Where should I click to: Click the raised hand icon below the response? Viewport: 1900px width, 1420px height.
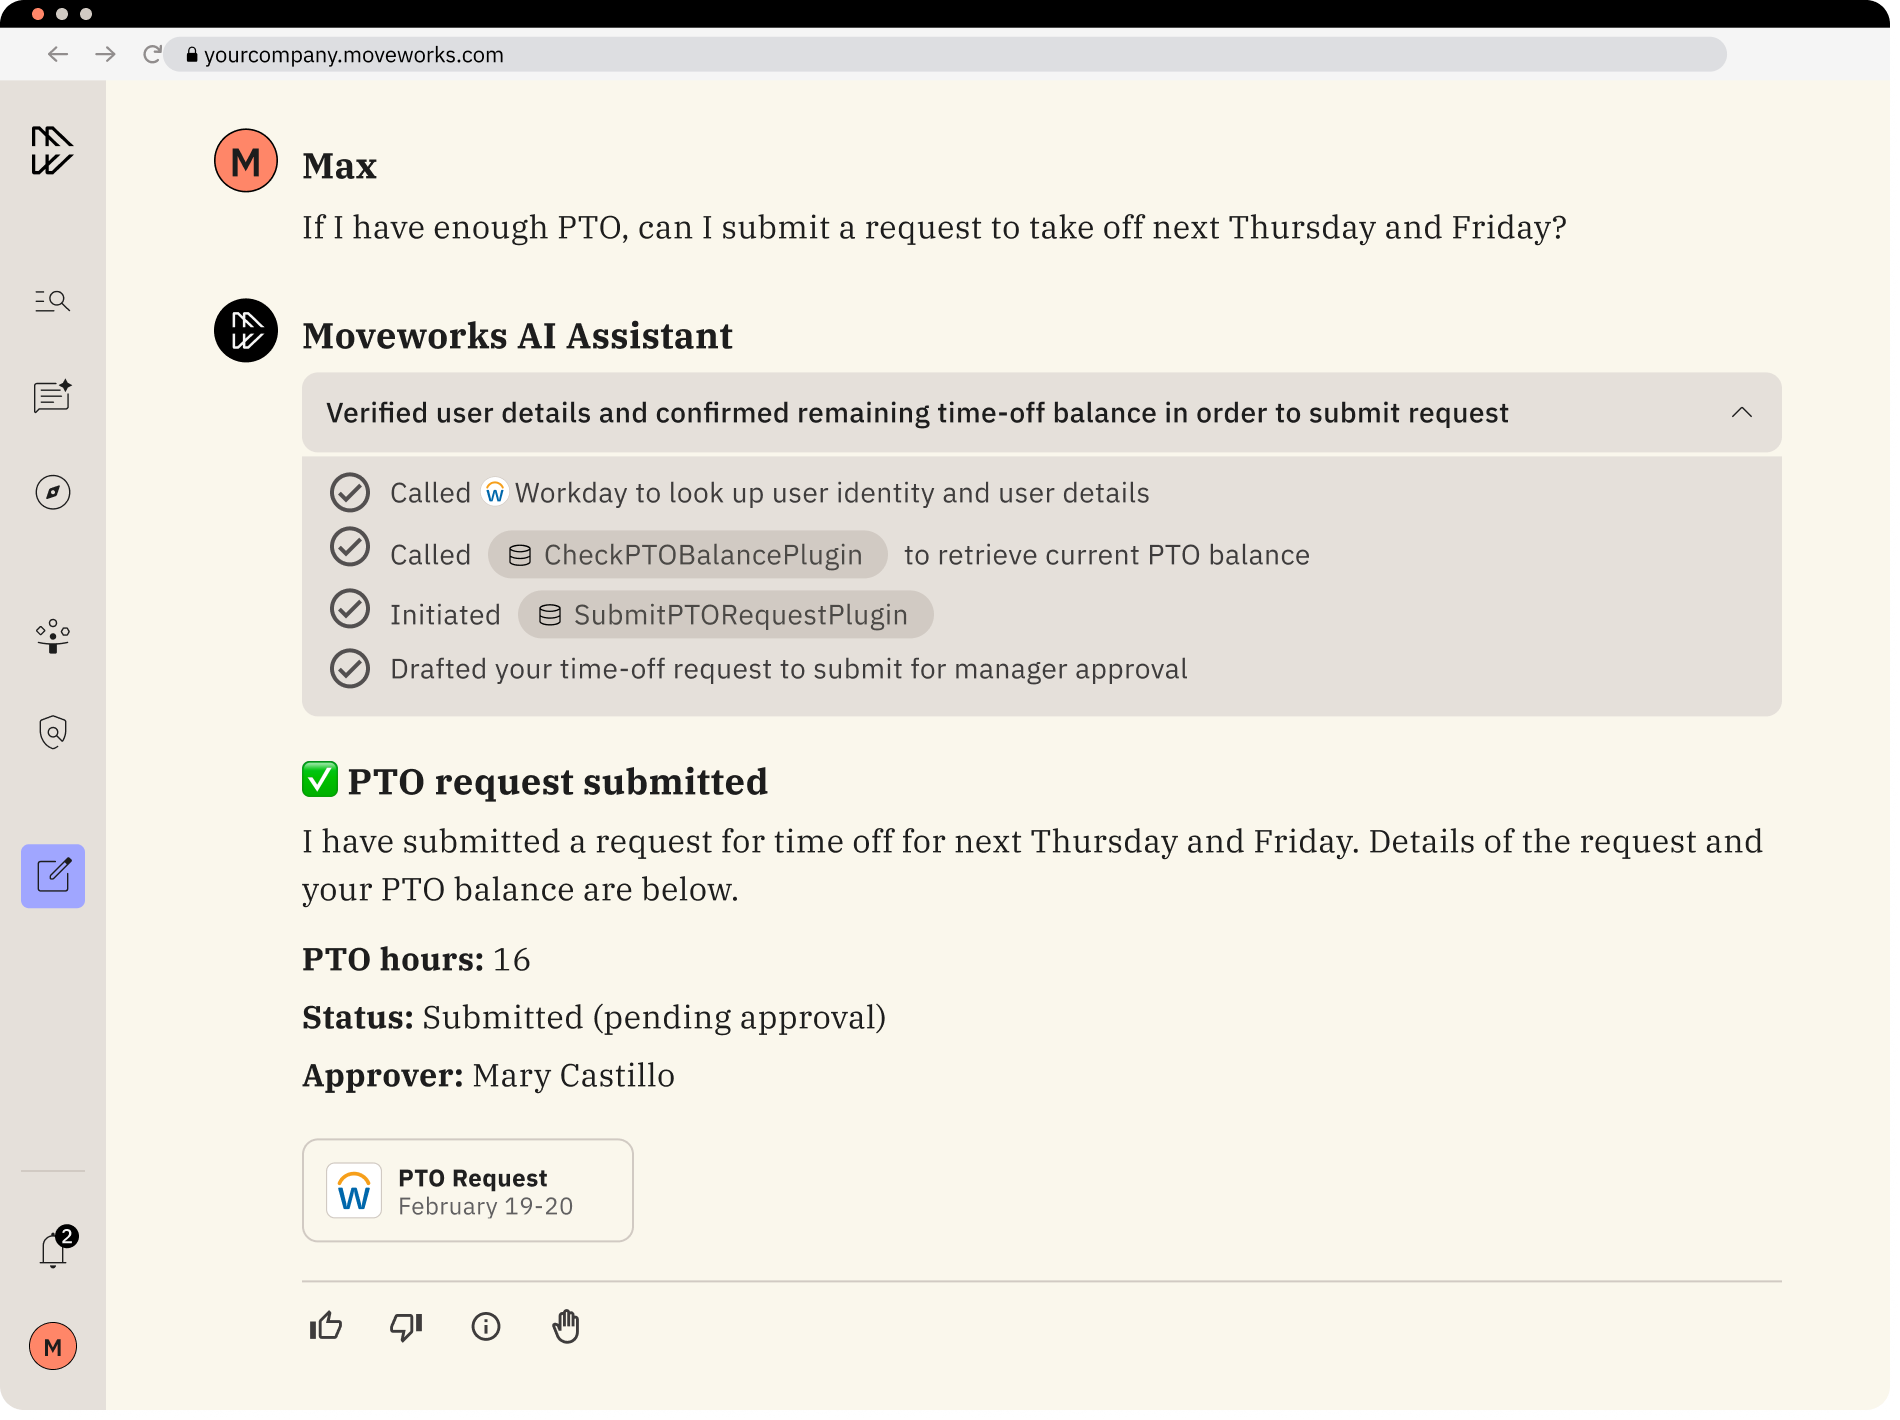(566, 1327)
